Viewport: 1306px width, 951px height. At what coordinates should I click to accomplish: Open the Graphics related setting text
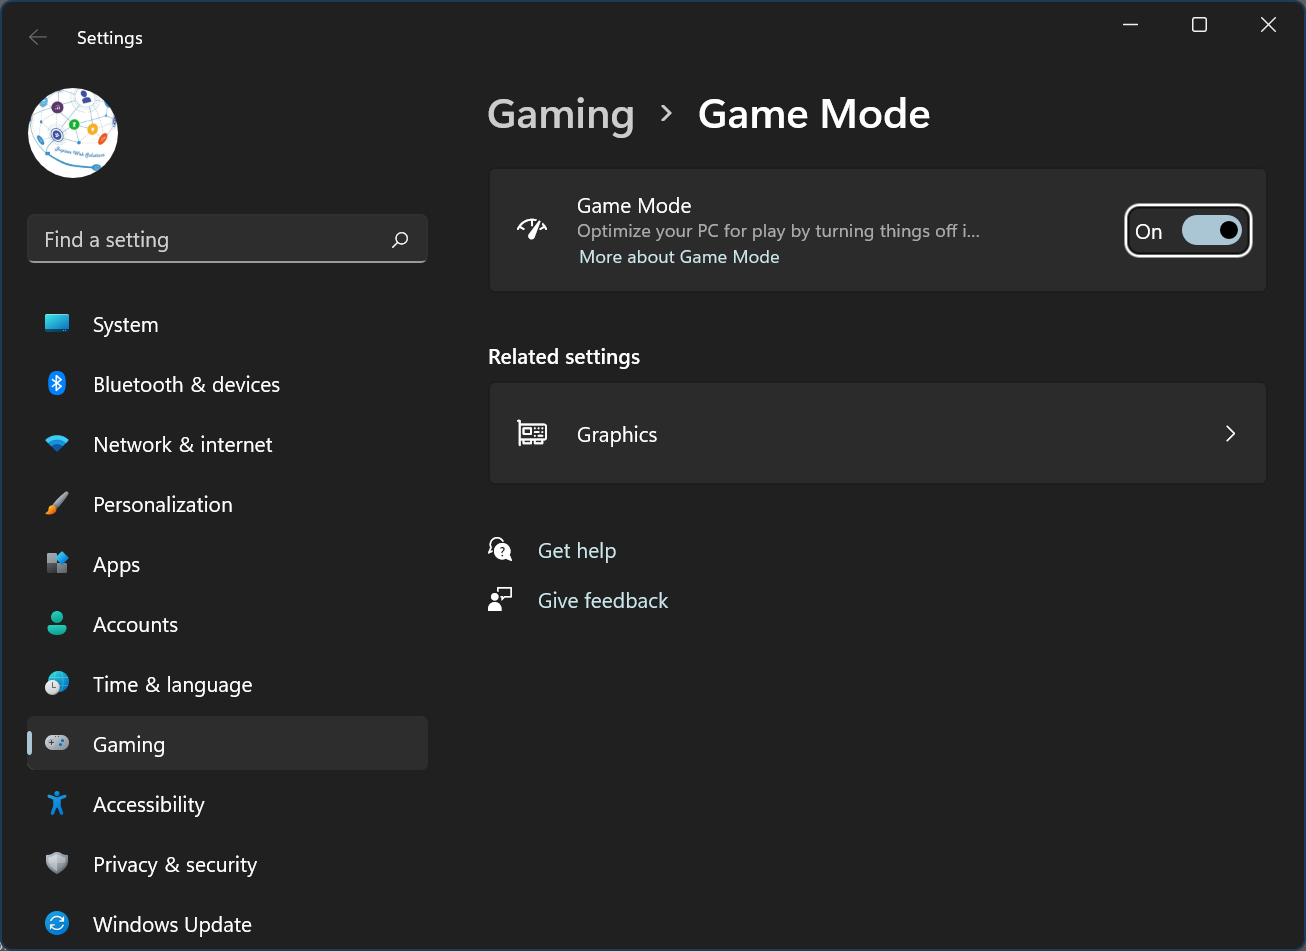[x=617, y=435]
